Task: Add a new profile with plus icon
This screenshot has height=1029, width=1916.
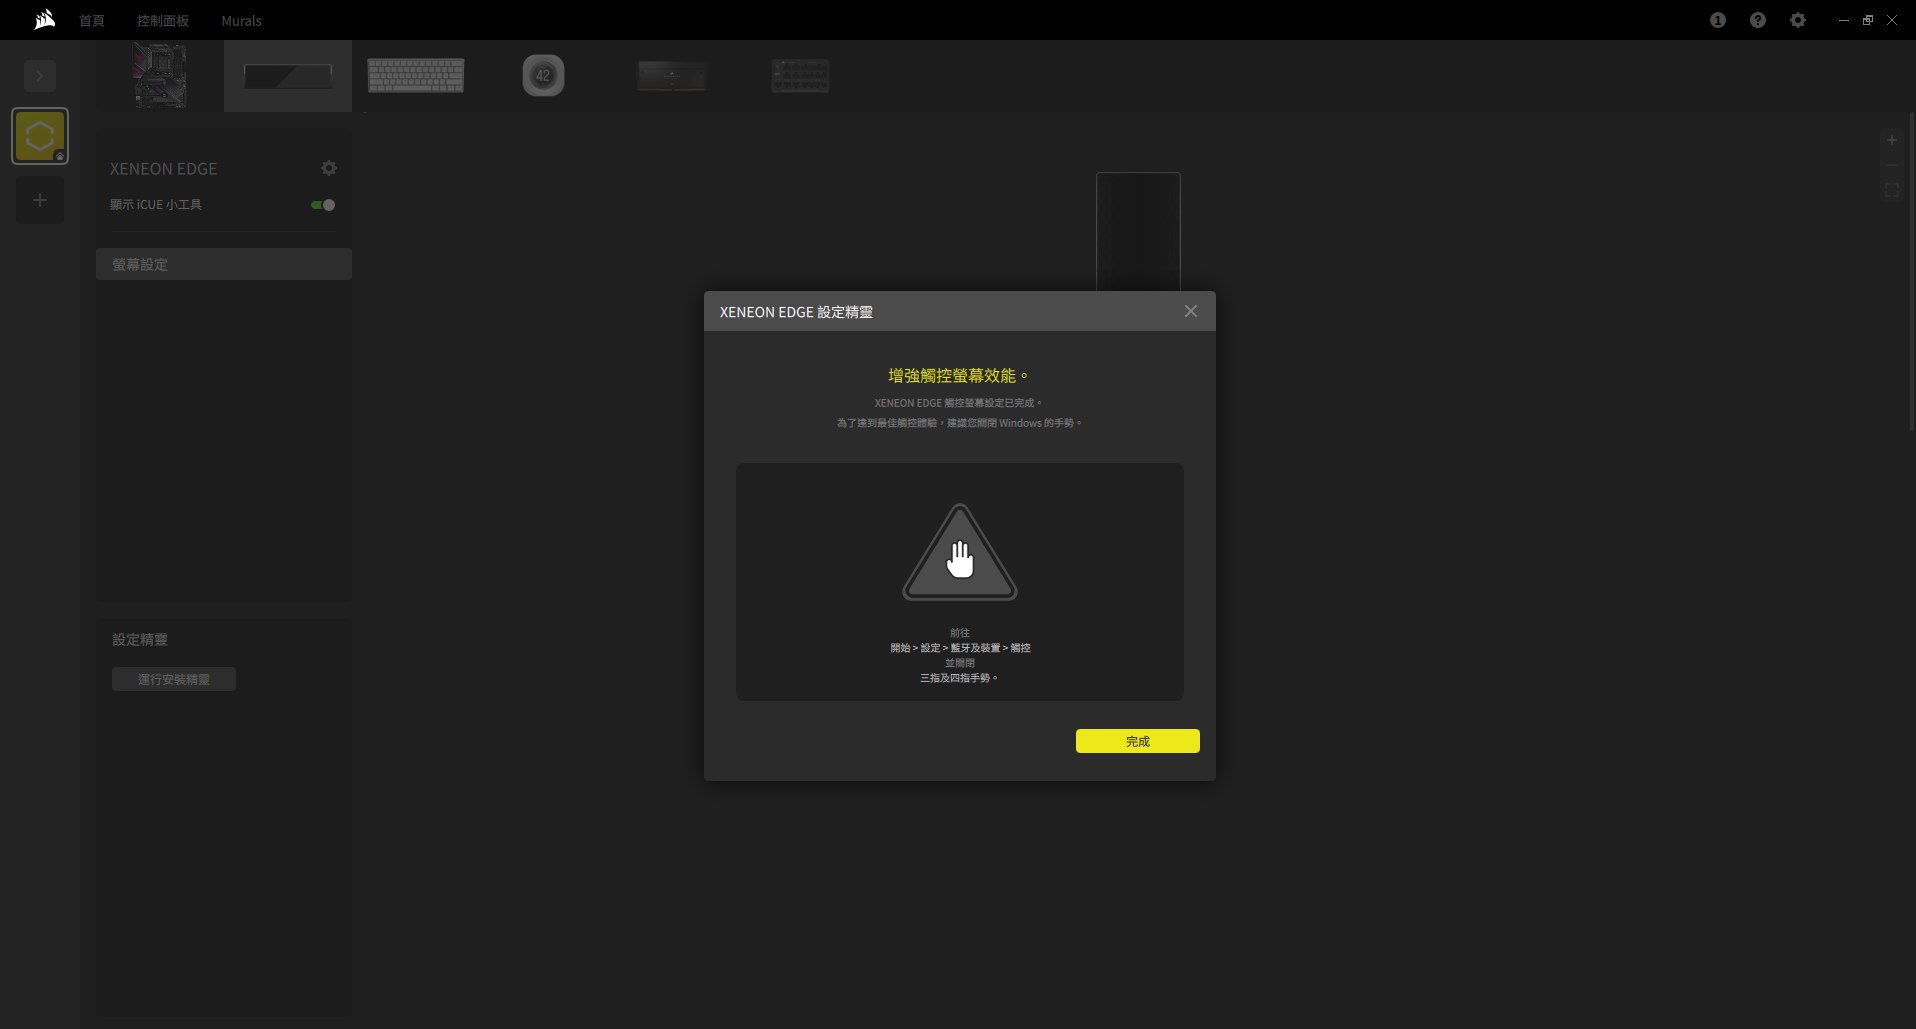Action: click(x=40, y=201)
